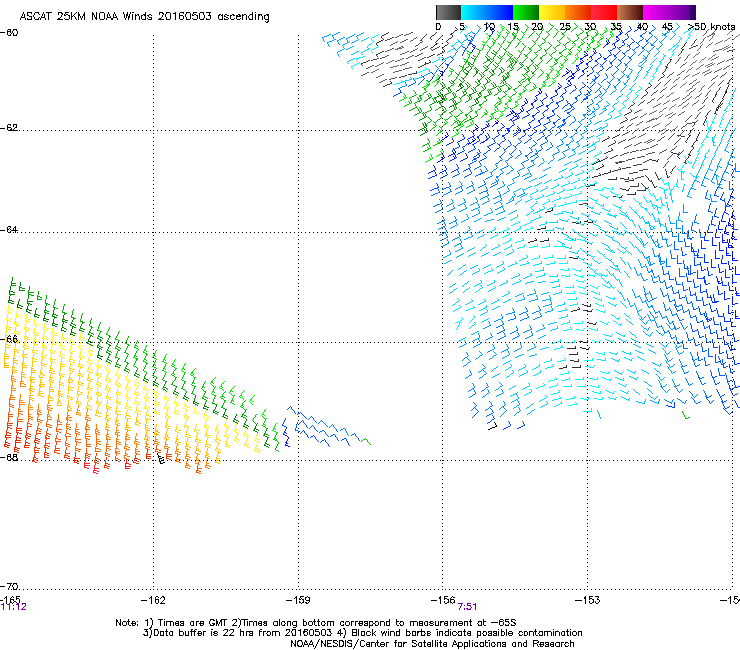Image resolution: width=740 pixels, height=650 pixels.
Task: Click the >50 knots legend label
Action: (712, 27)
